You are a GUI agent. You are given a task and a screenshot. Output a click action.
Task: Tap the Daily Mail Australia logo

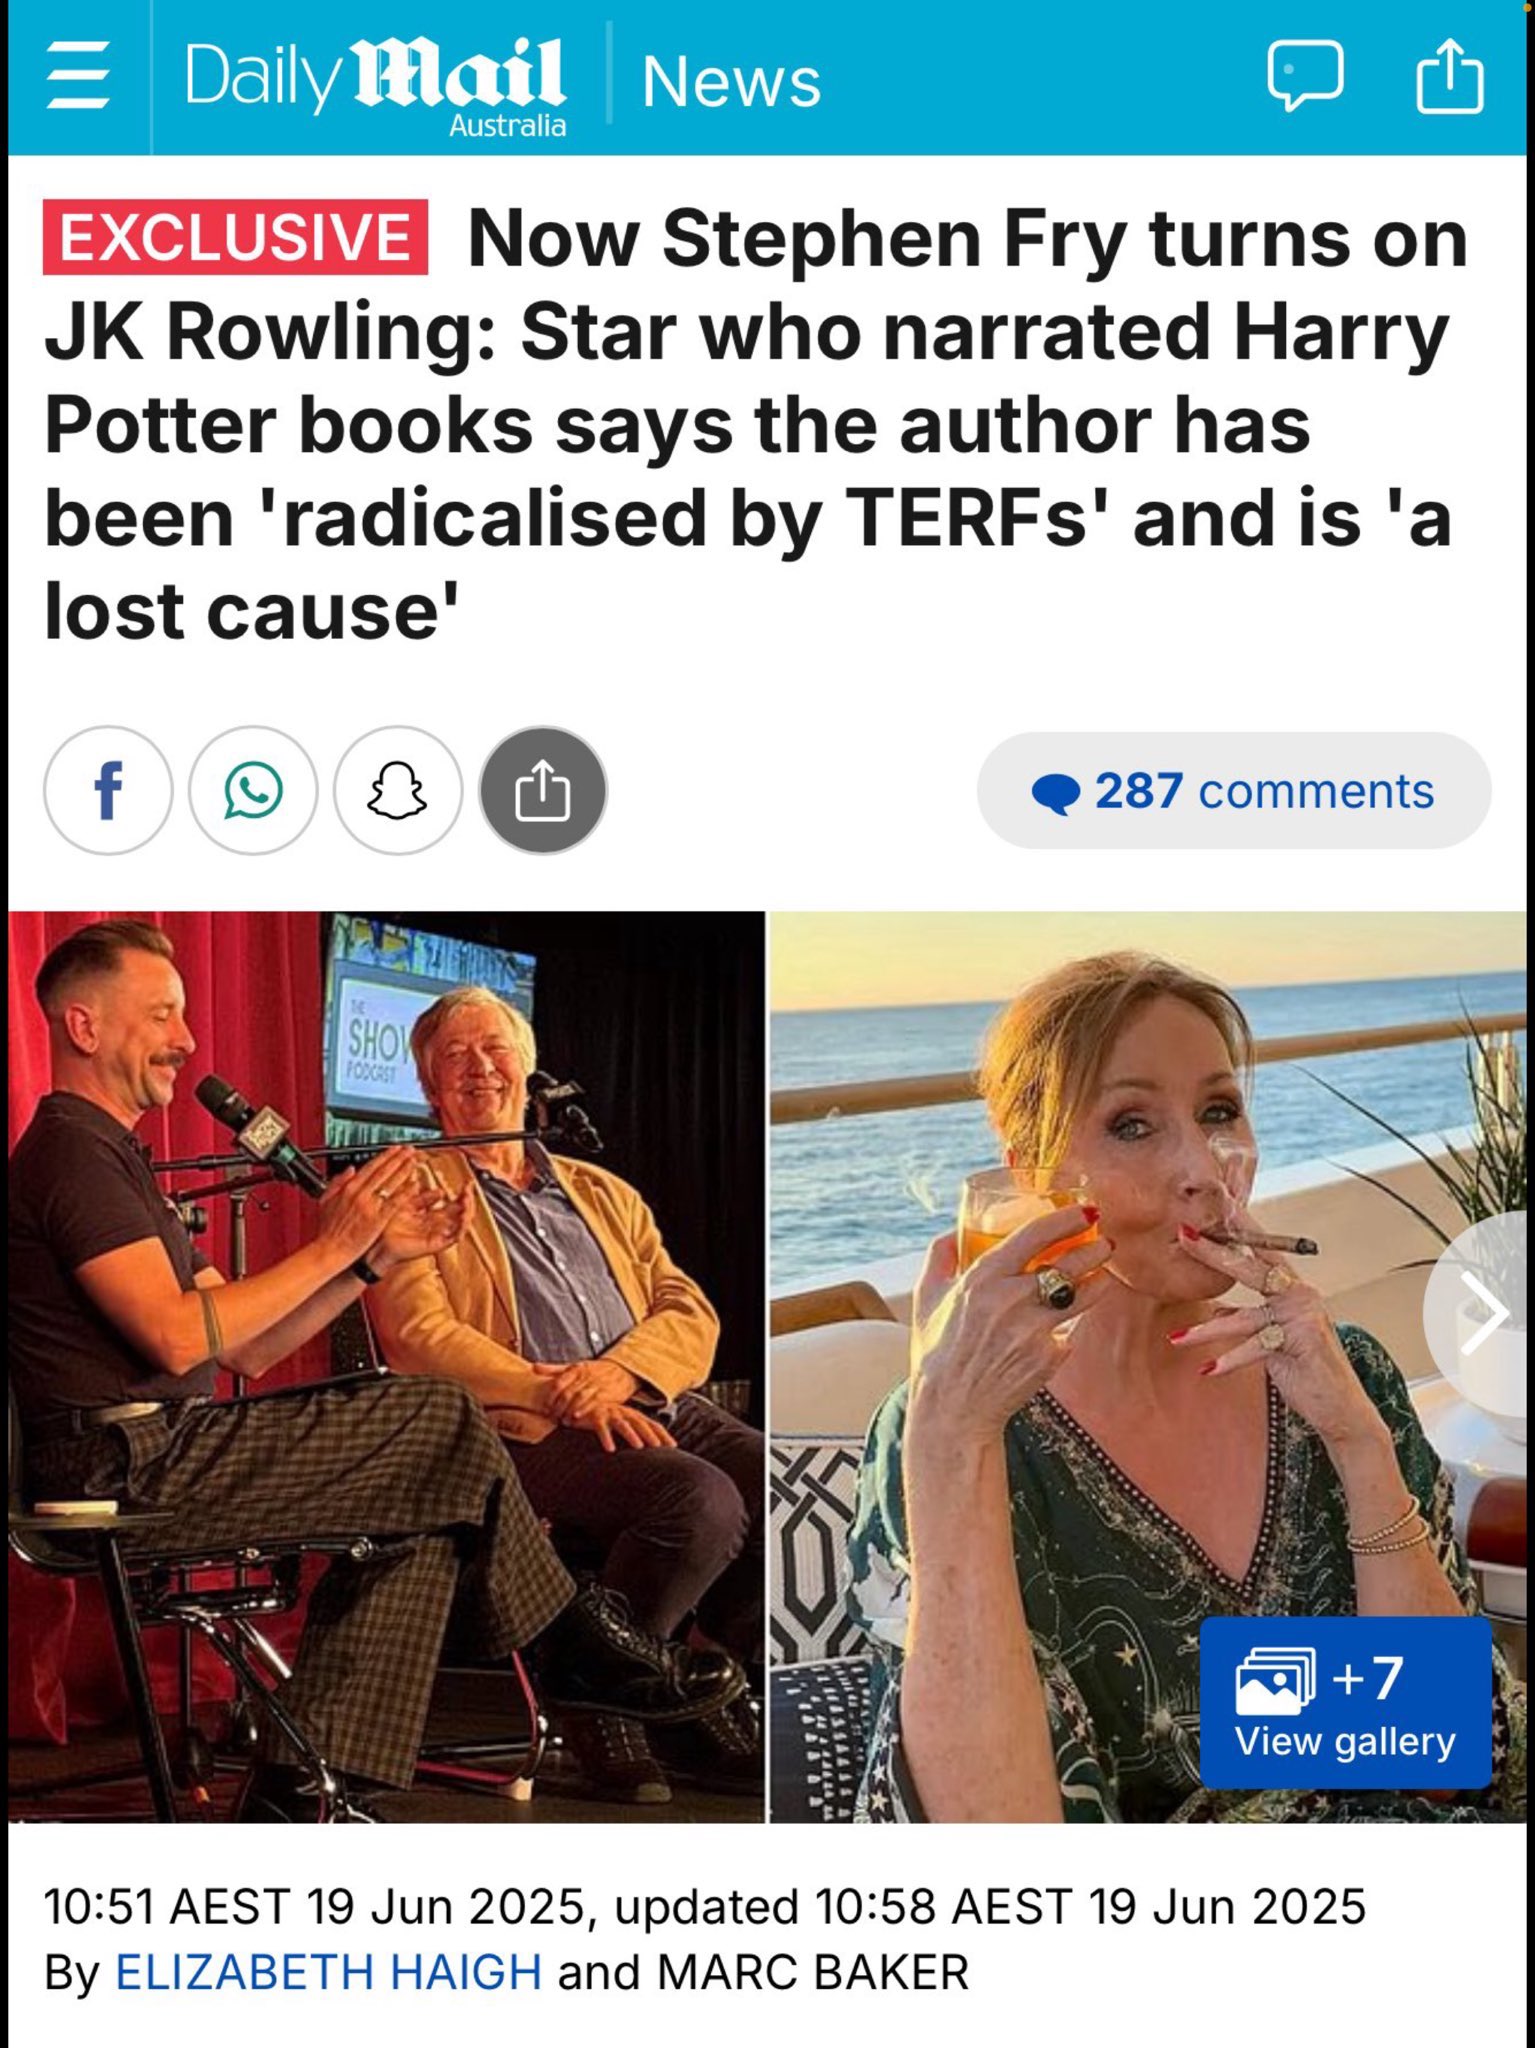pyautogui.click(x=376, y=84)
